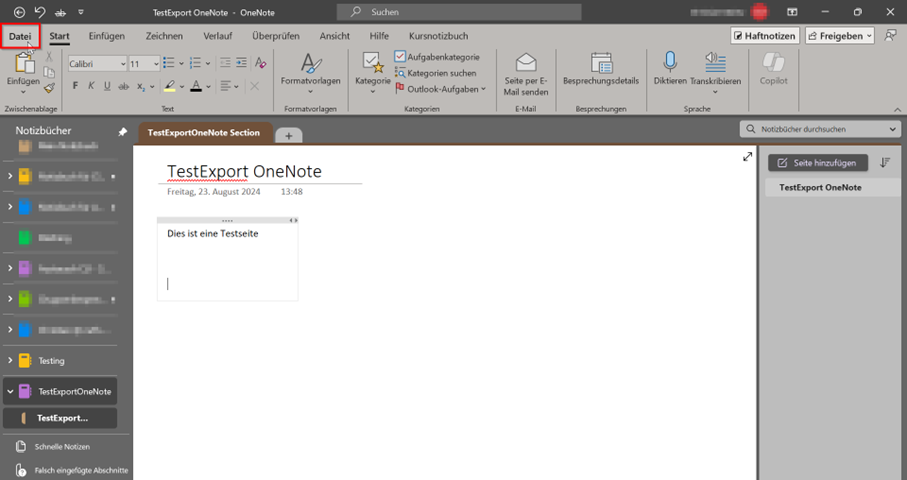Switch to the Ansicht ribbon tab
The width and height of the screenshot is (907, 480).
[334, 36]
